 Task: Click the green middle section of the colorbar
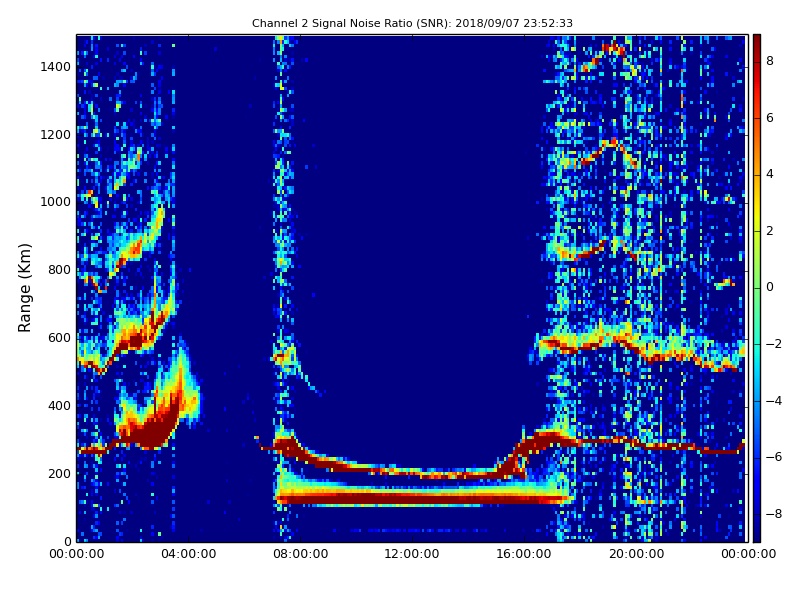[757, 288]
